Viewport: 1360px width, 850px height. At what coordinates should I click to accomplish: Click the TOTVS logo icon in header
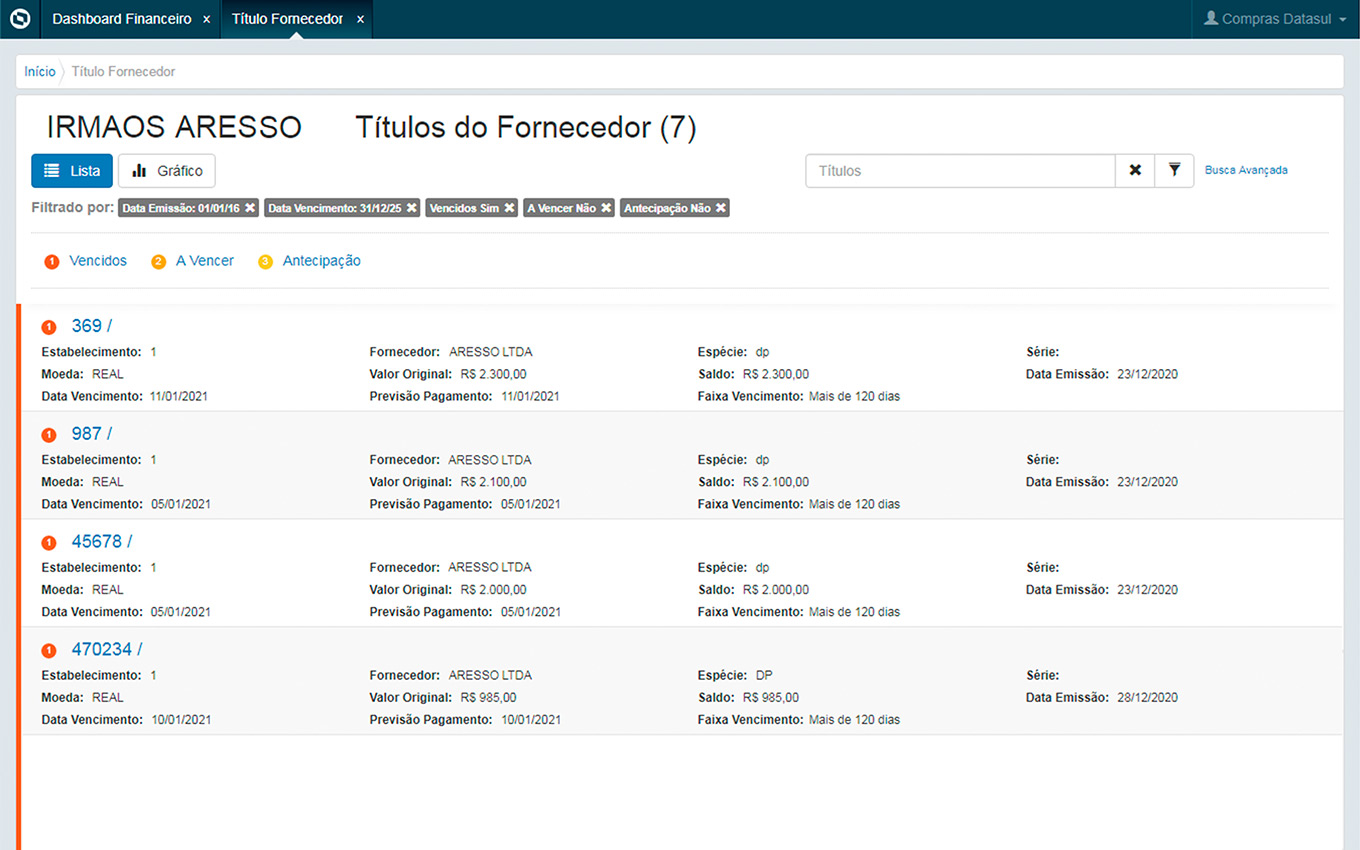point(20,19)
